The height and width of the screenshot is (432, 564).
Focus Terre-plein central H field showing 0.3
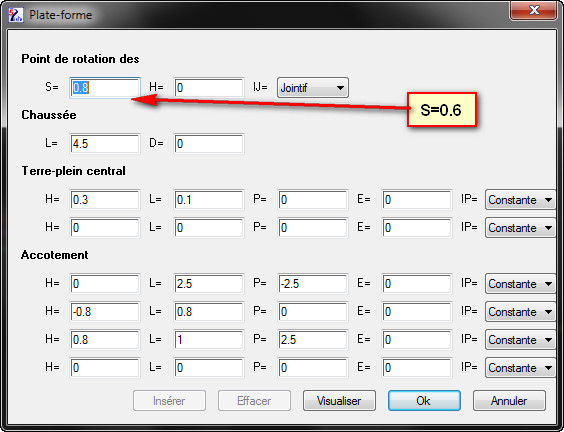tap(105, 200)
